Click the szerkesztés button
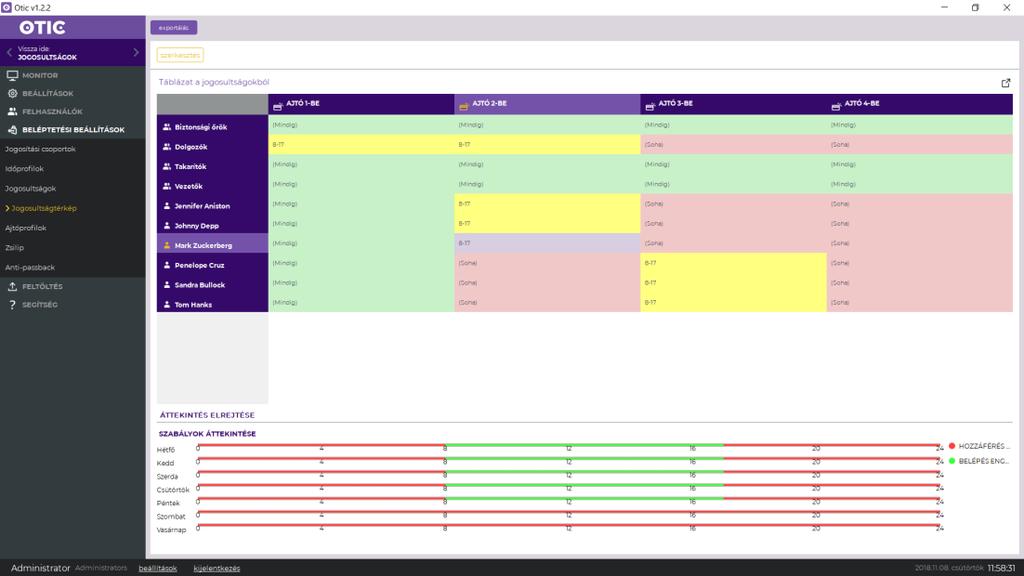The width and height of the screenshot is (1024, 576). click(180, 56)
